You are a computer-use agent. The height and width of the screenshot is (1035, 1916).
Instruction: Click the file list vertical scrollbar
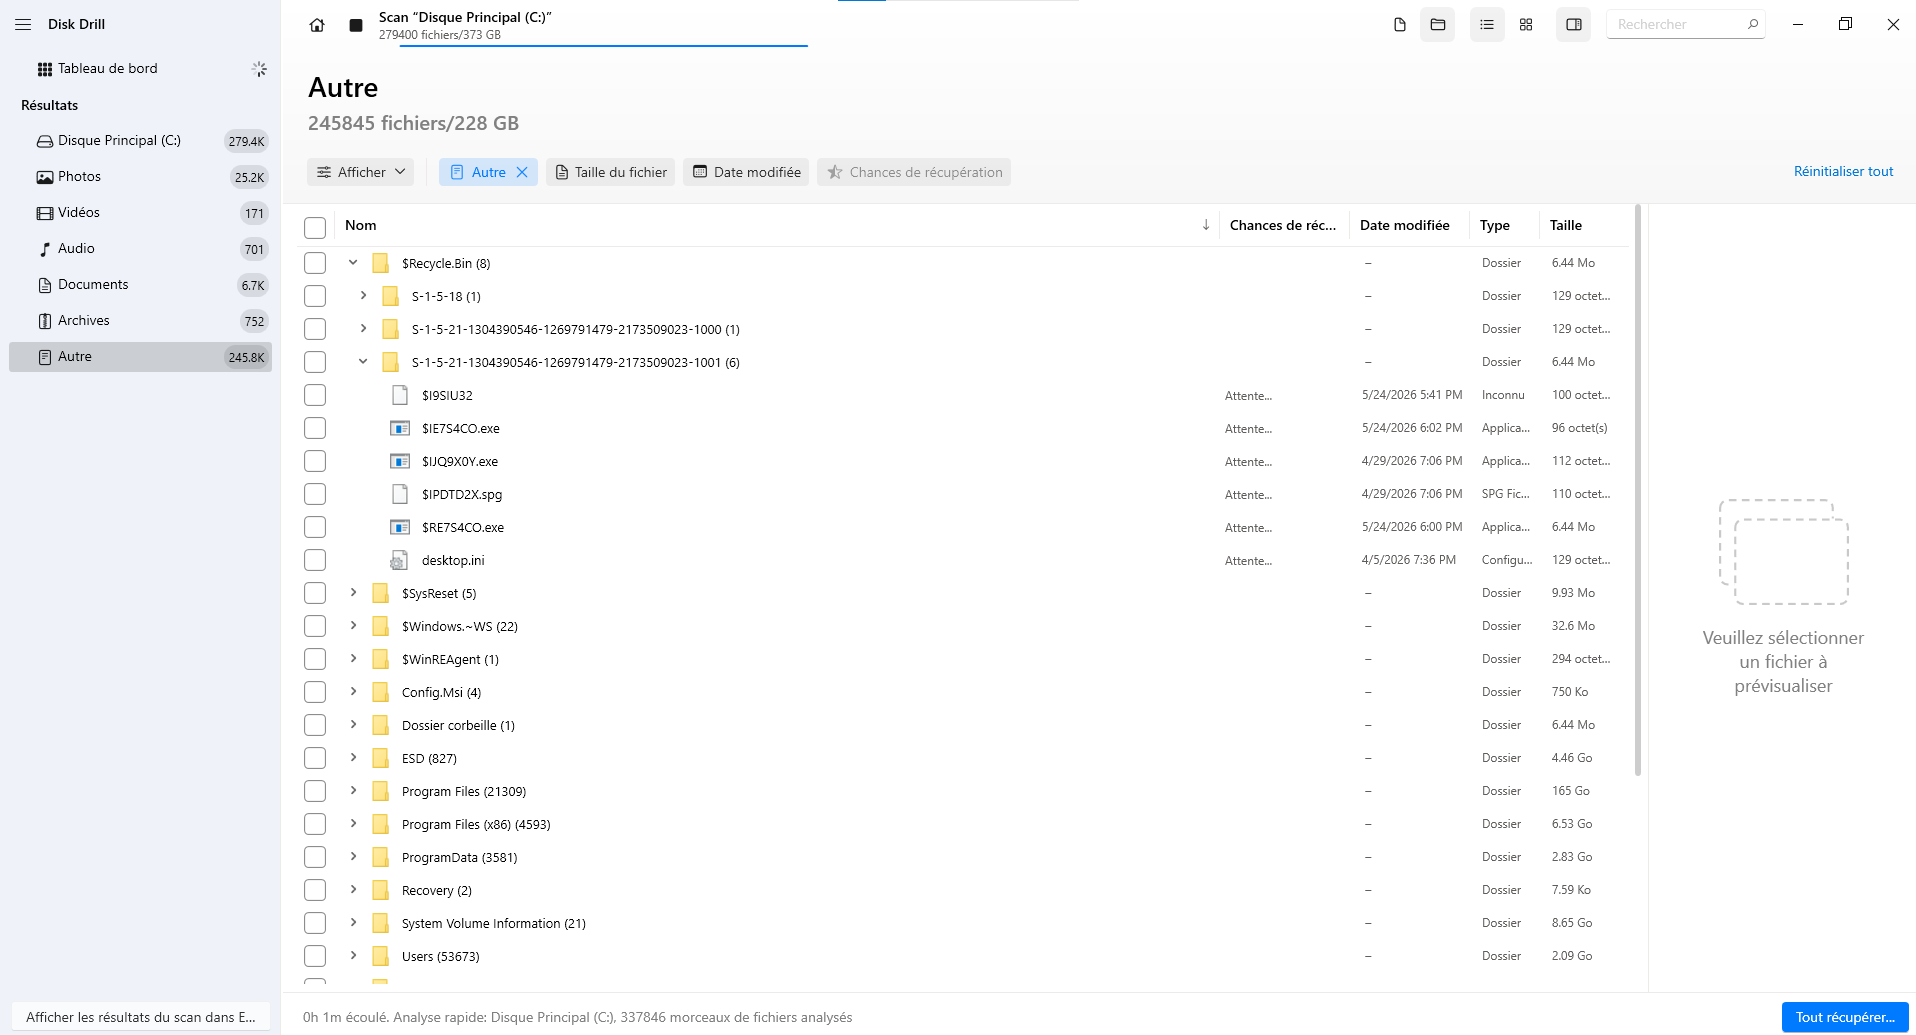pos(1637,490)
